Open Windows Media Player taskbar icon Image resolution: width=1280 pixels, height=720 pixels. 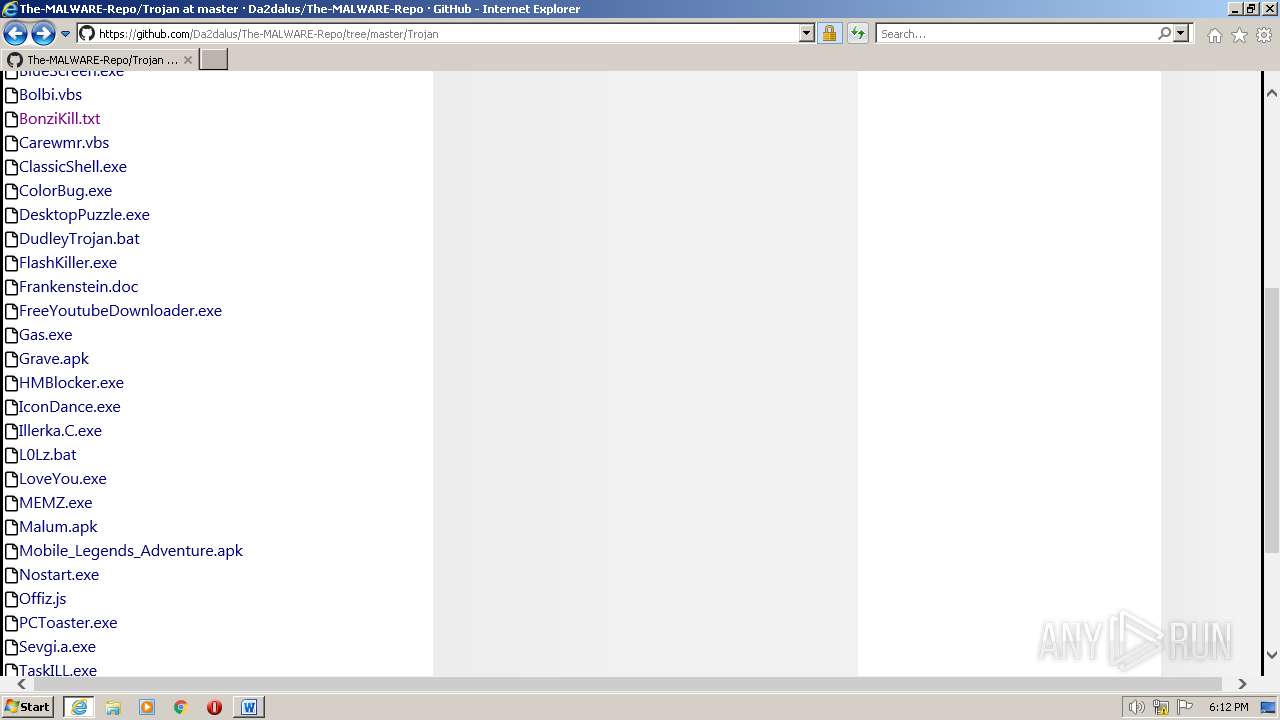147,707
